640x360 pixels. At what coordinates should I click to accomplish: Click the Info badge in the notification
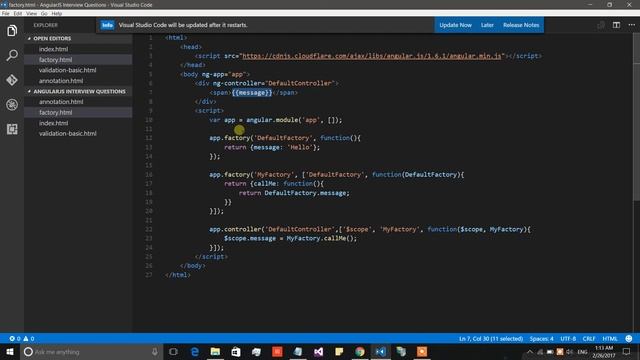[x=107, y=25]
